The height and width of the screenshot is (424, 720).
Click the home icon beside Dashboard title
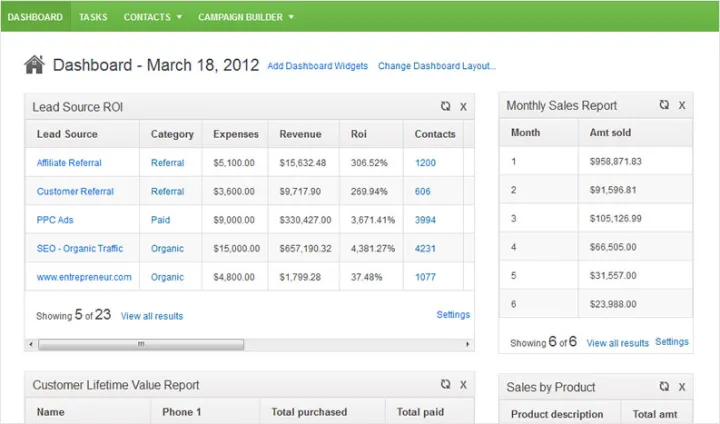pos(35,65)
